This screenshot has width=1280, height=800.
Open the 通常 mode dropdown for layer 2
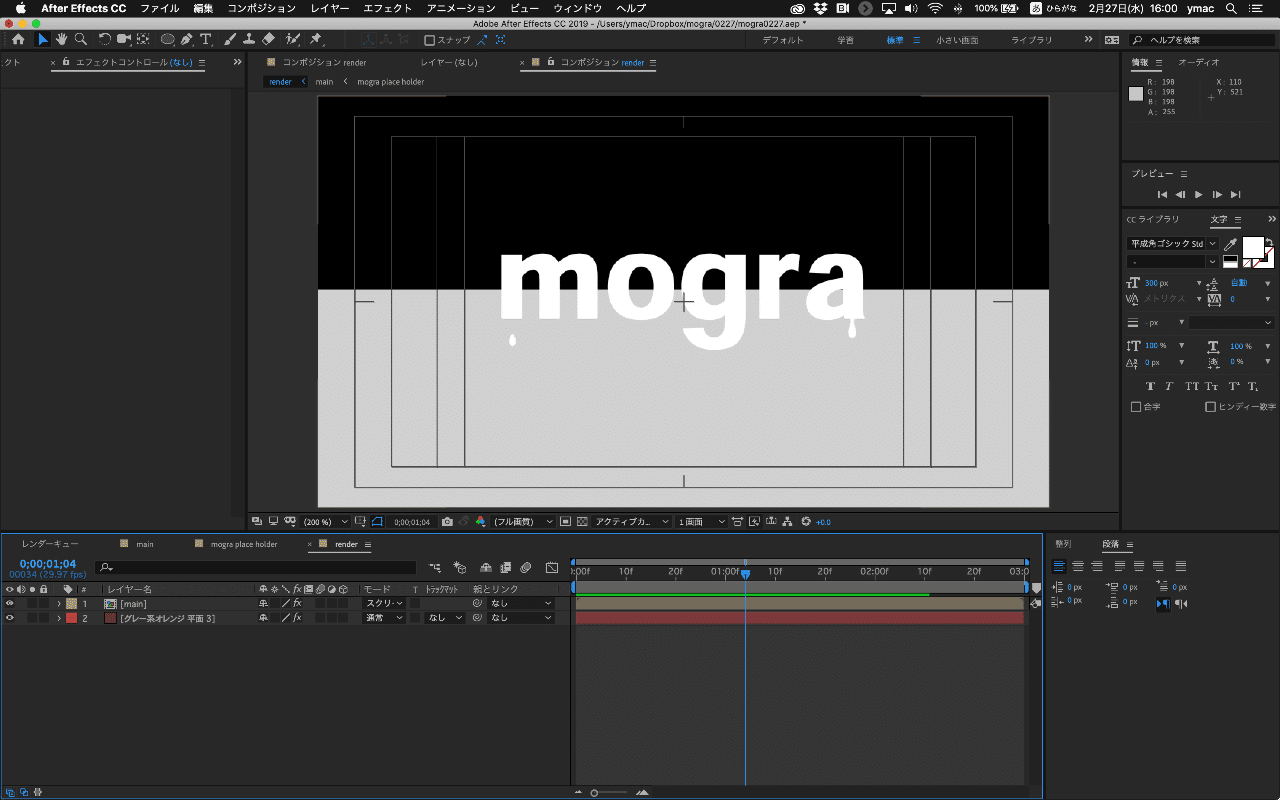[383, 618]
